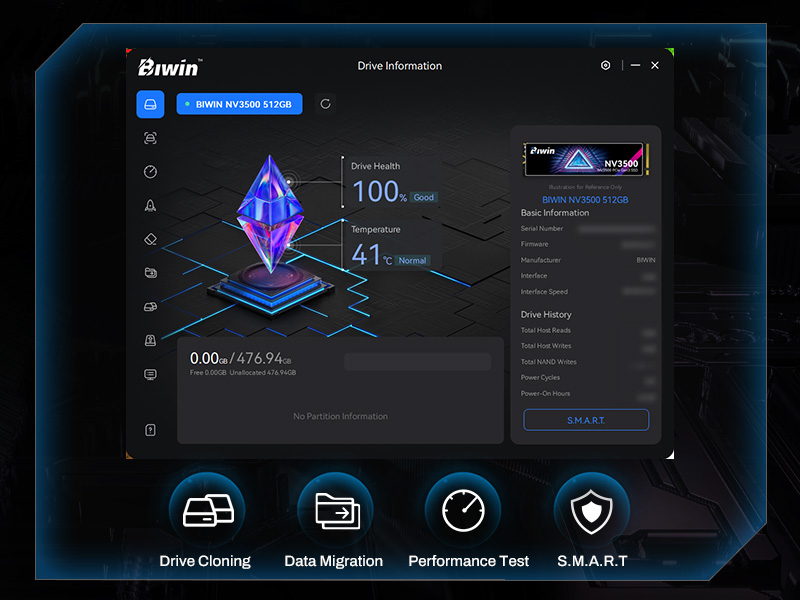Viewport: 800px width, 600px height.
Task: Click the 'Total Host Reads' row label
Action: click(545, 330)
